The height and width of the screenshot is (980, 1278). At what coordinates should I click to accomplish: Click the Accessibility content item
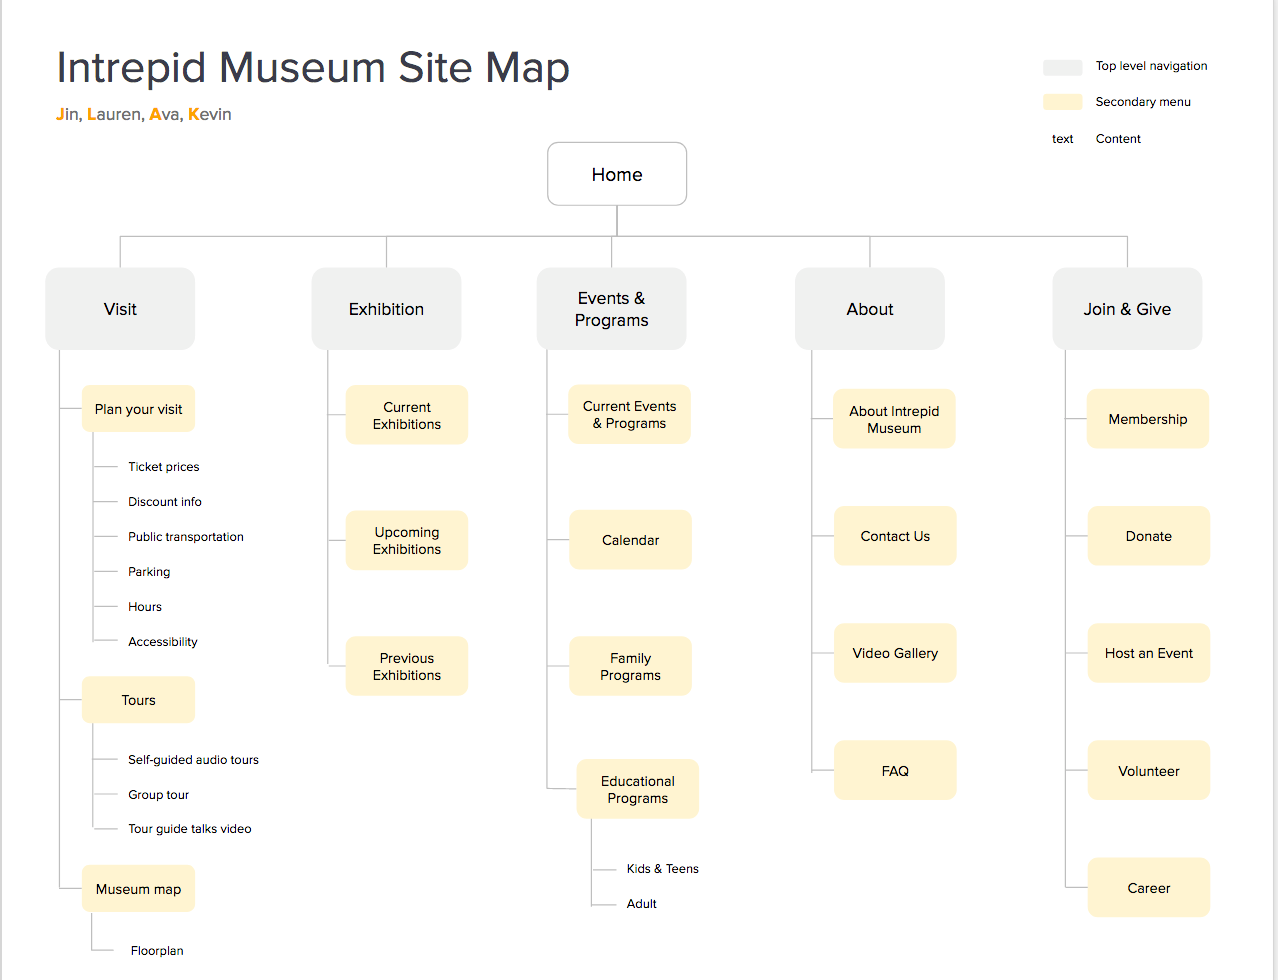click(163, 642)
